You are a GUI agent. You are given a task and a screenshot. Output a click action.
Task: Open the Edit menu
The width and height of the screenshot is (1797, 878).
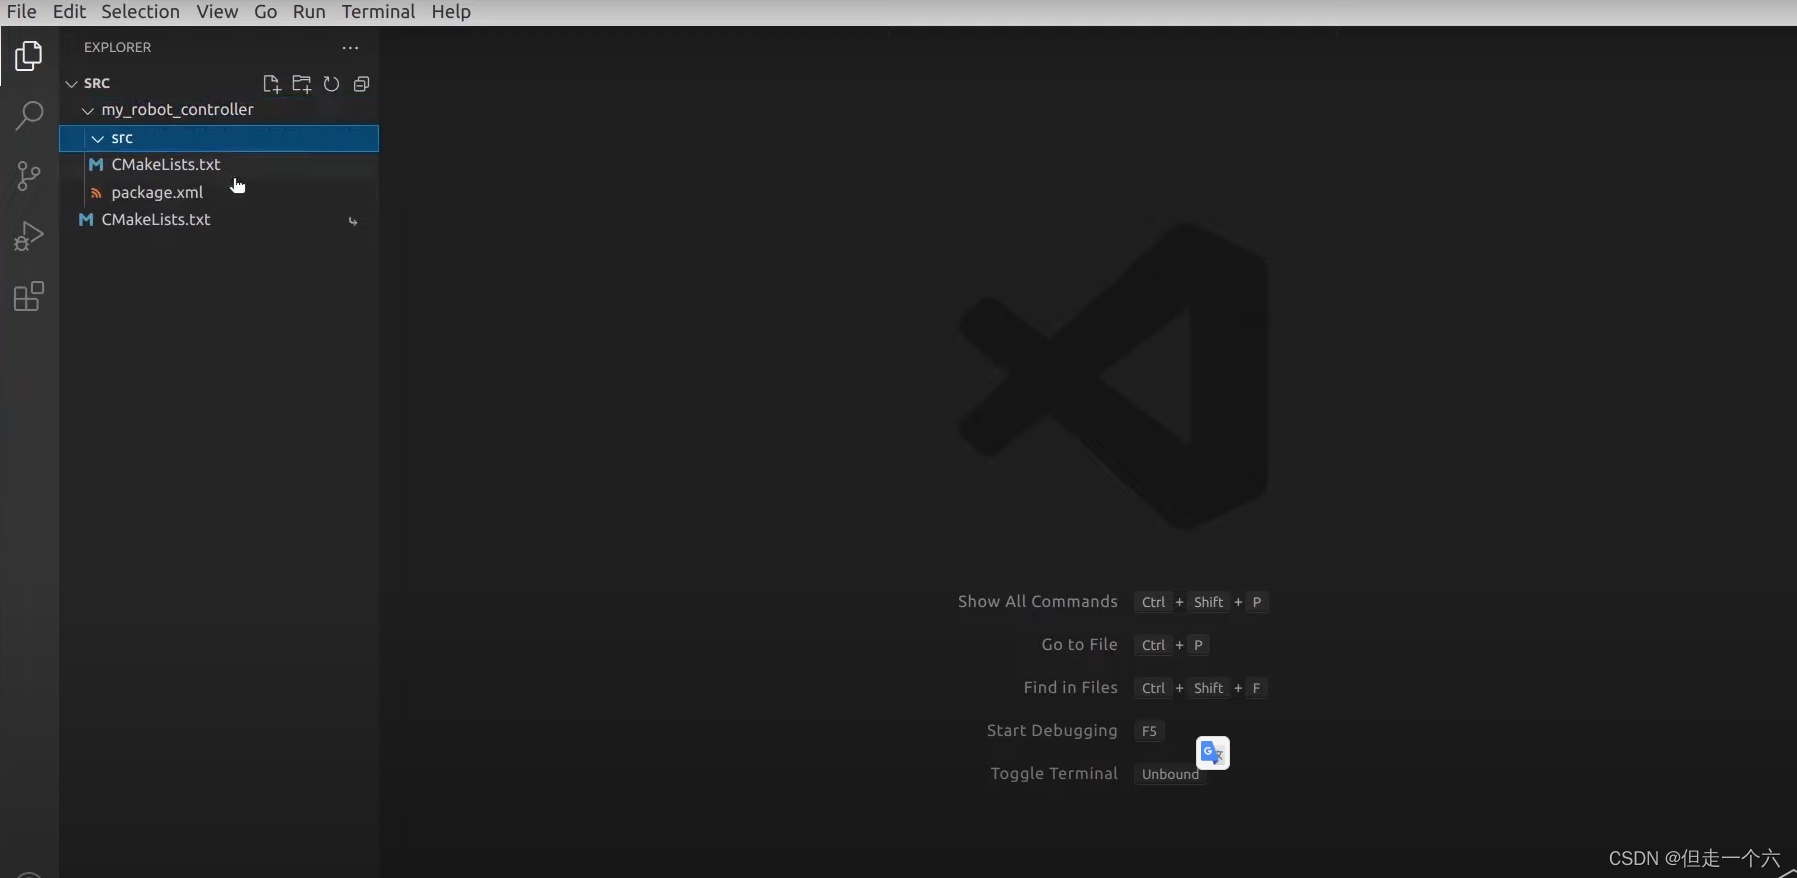[69, 12]
